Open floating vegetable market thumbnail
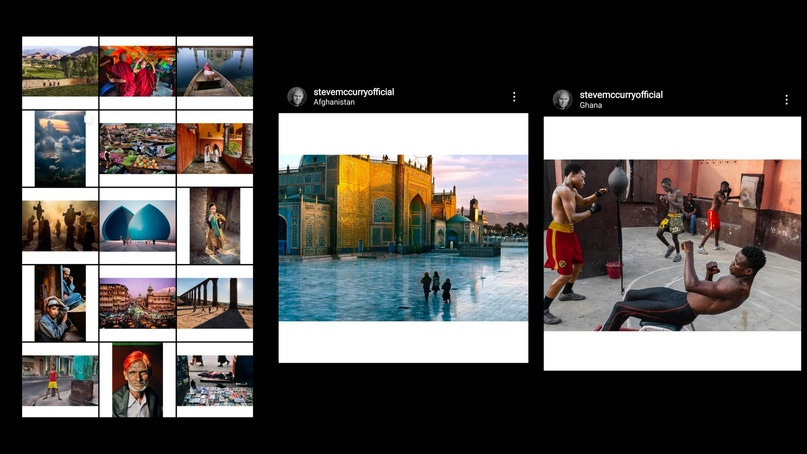807x454 pixels. pos(137,148)
